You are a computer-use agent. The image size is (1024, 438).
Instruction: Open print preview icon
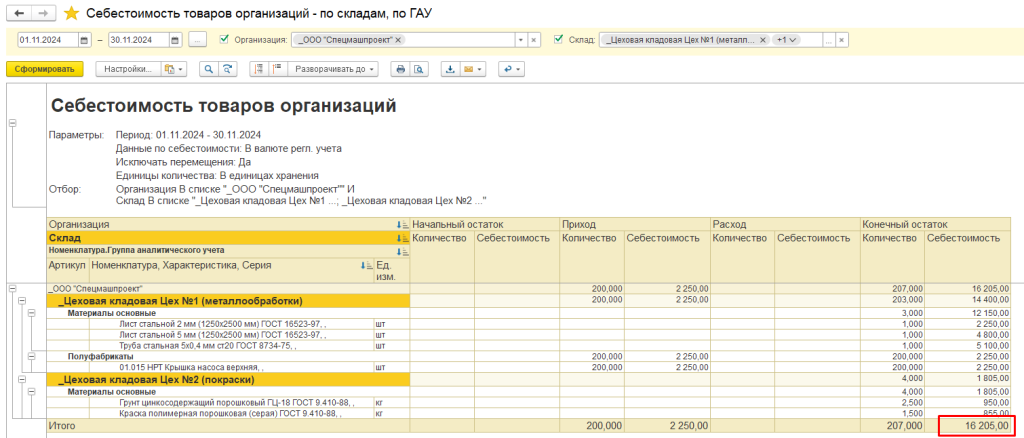click(x=418, y=69)
